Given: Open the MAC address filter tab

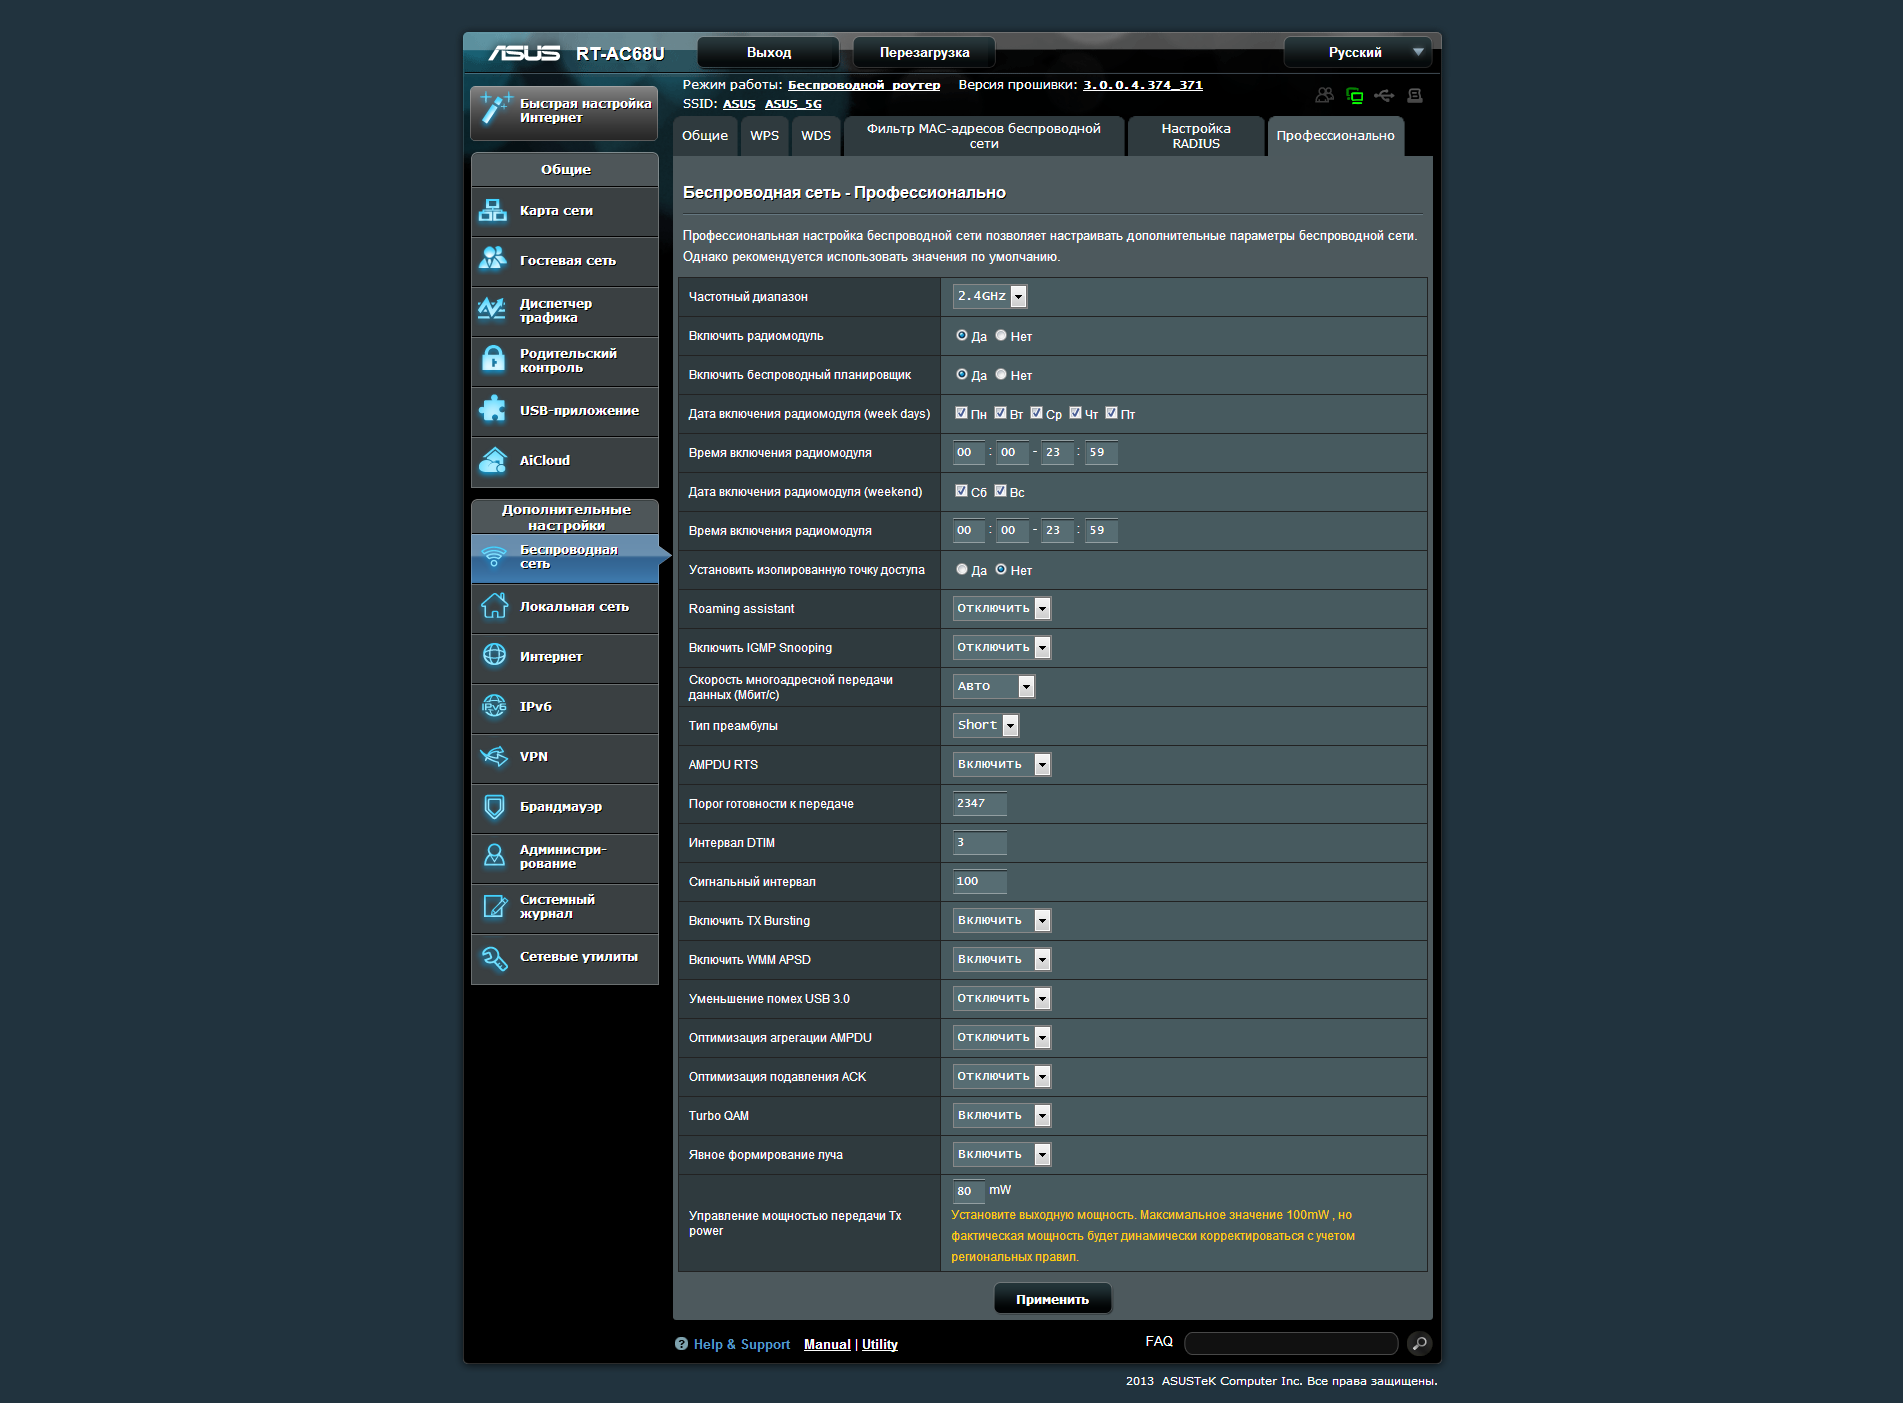Looking at the screenshot, I should [984, 136].
